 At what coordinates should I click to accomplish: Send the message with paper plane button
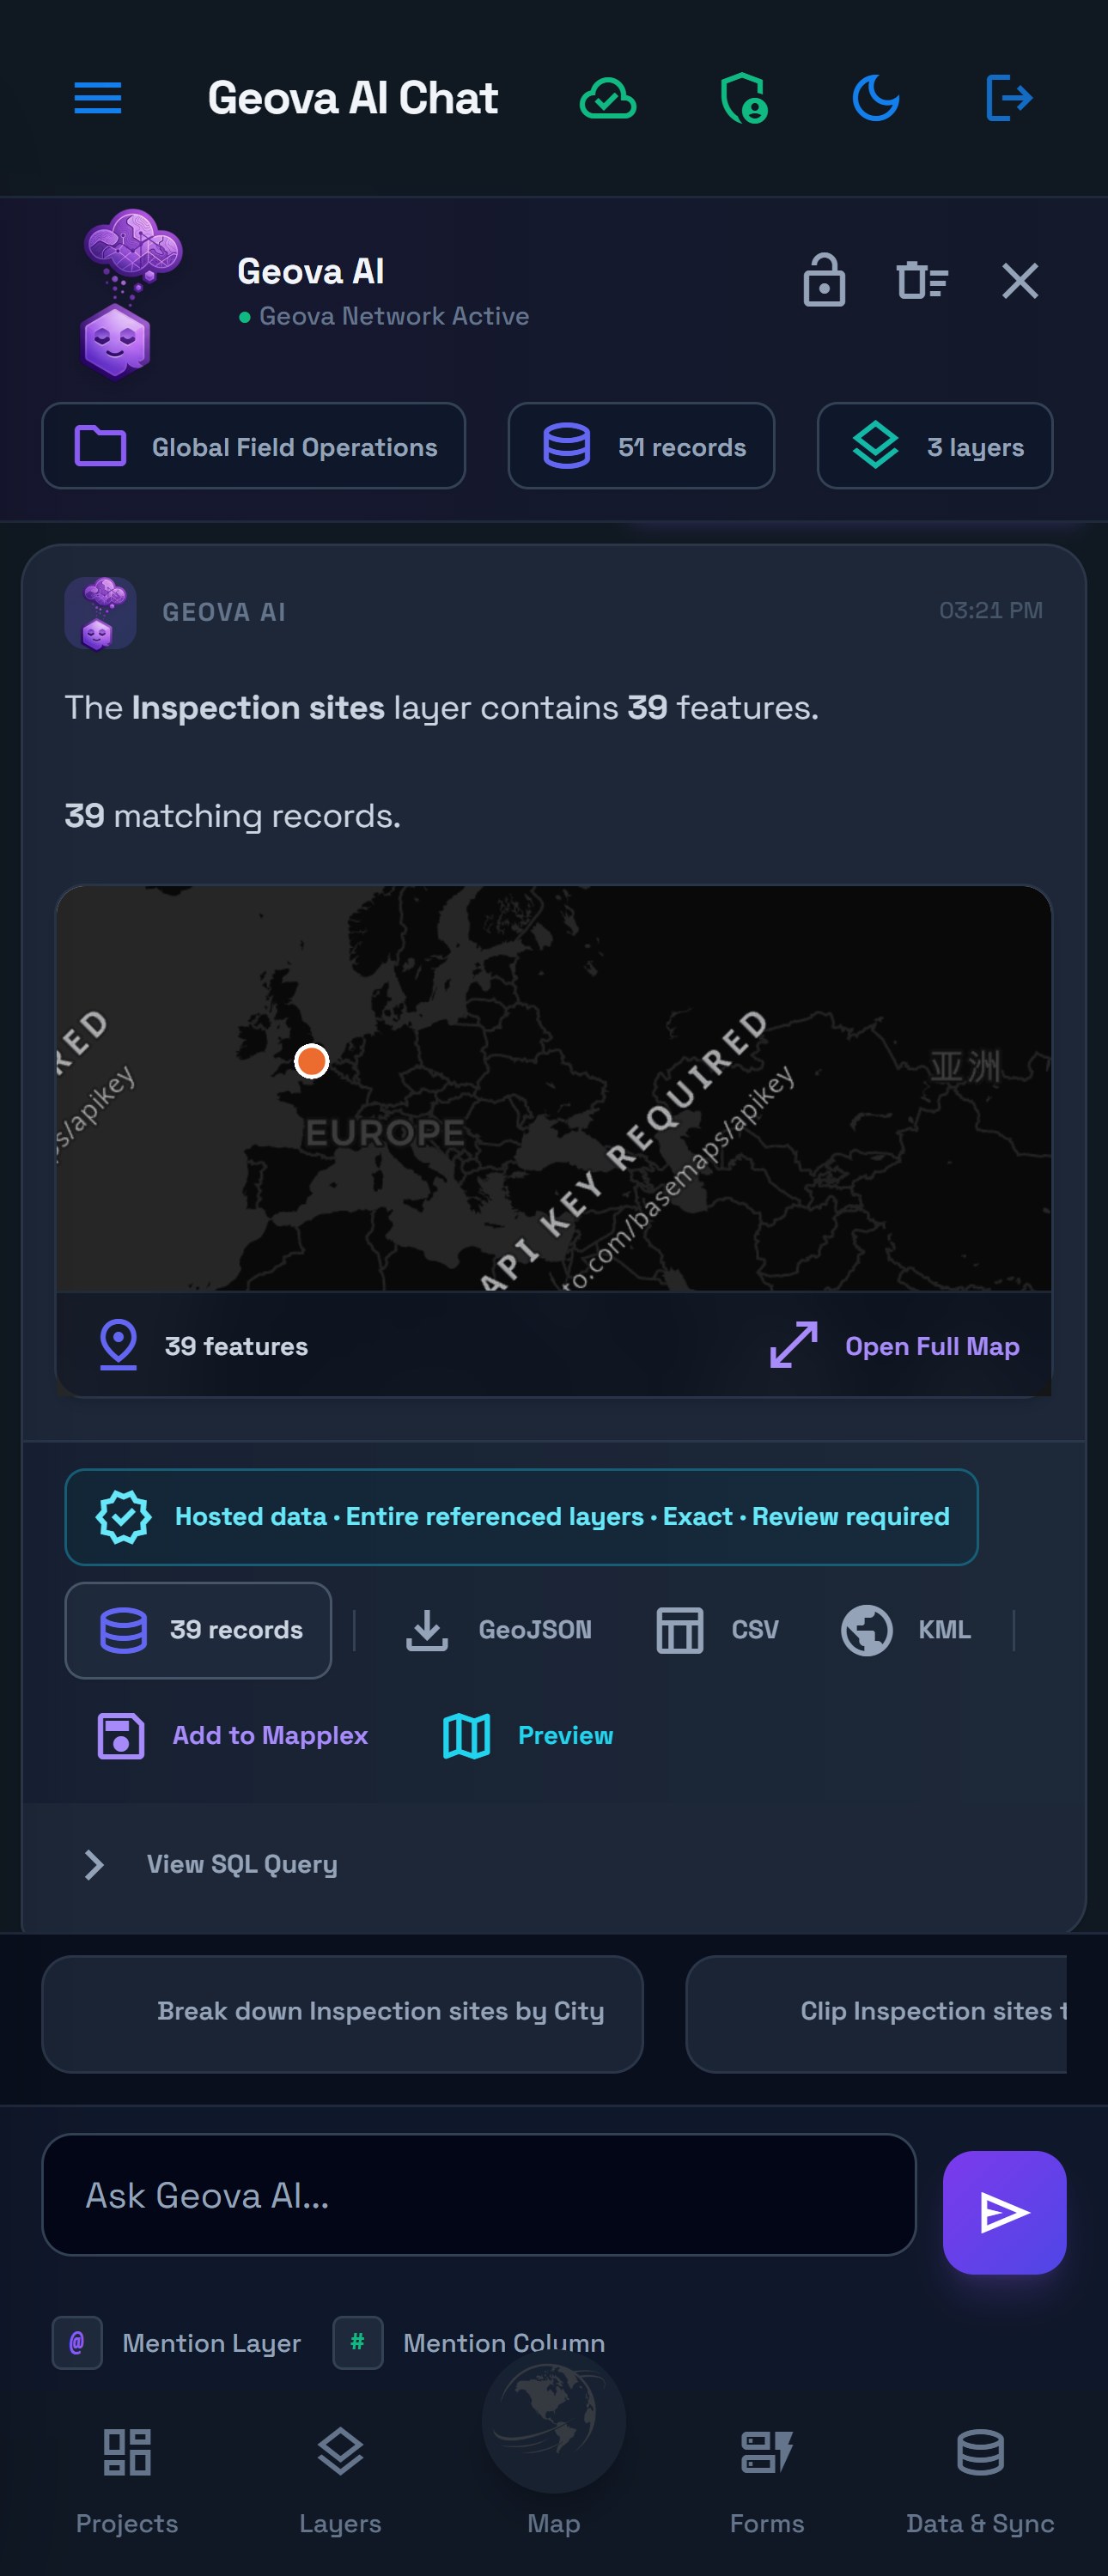pyautogui.click(x=1004, y=2212)
